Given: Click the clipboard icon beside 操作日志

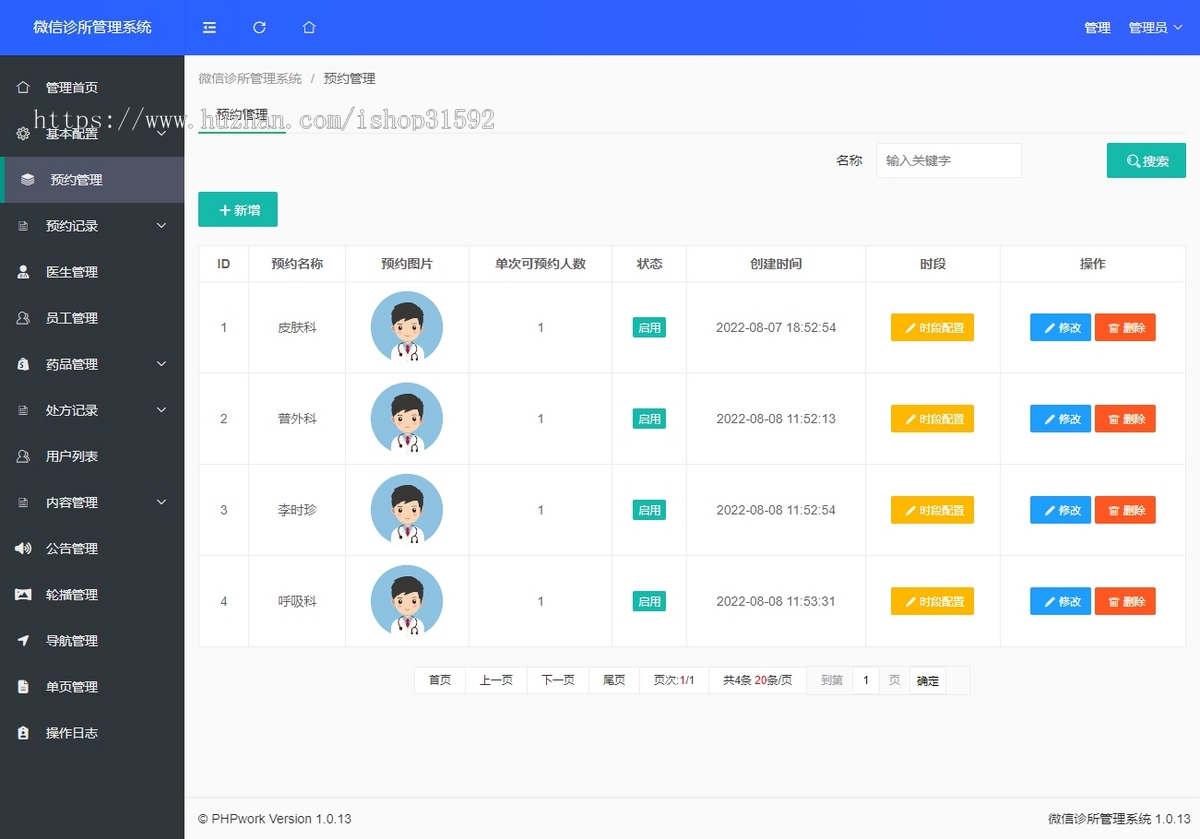Looking at the screenshot, I should [x=24, y=732].
